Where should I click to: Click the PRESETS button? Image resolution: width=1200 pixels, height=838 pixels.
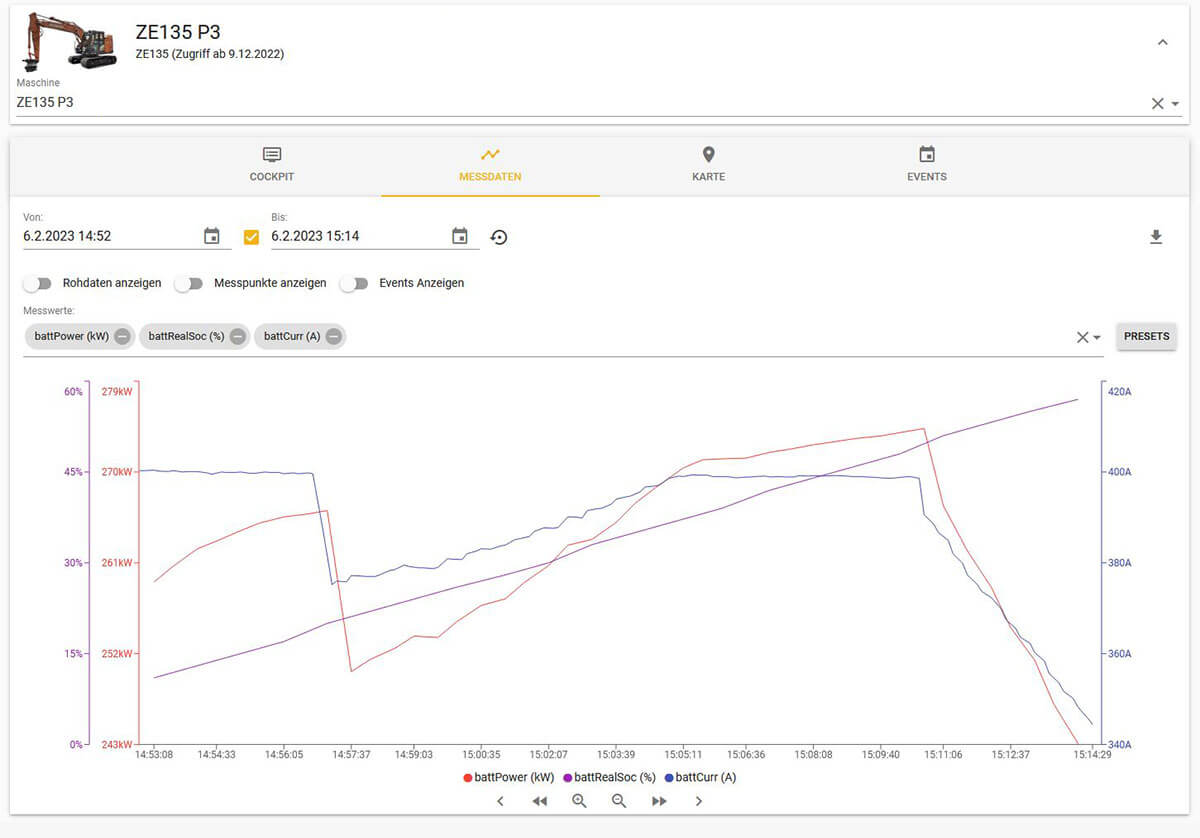[1146, 337]
